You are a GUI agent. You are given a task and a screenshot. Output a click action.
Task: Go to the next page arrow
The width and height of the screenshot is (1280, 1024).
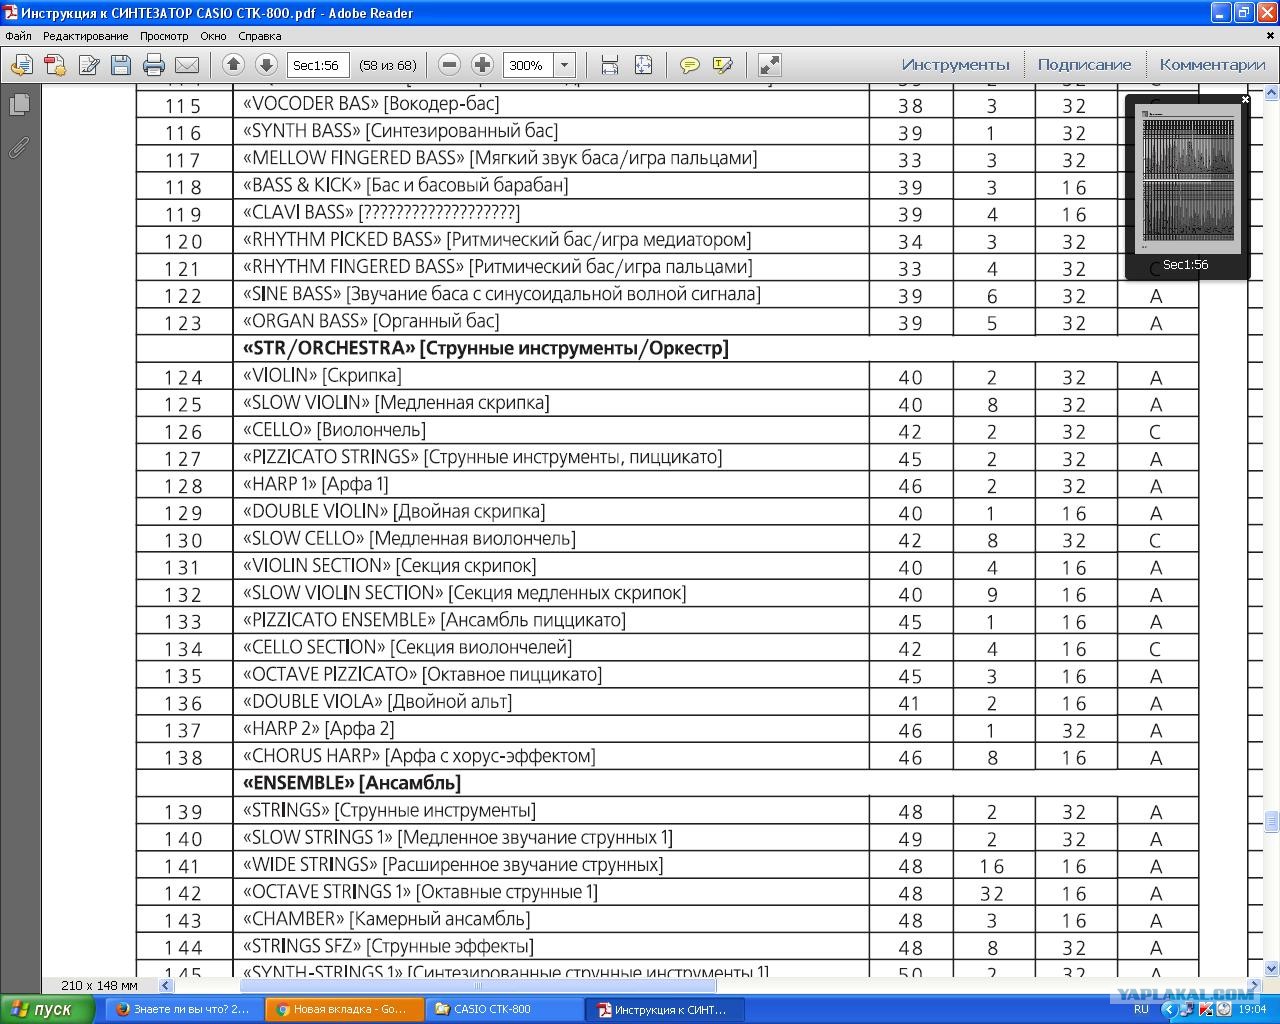266,65
